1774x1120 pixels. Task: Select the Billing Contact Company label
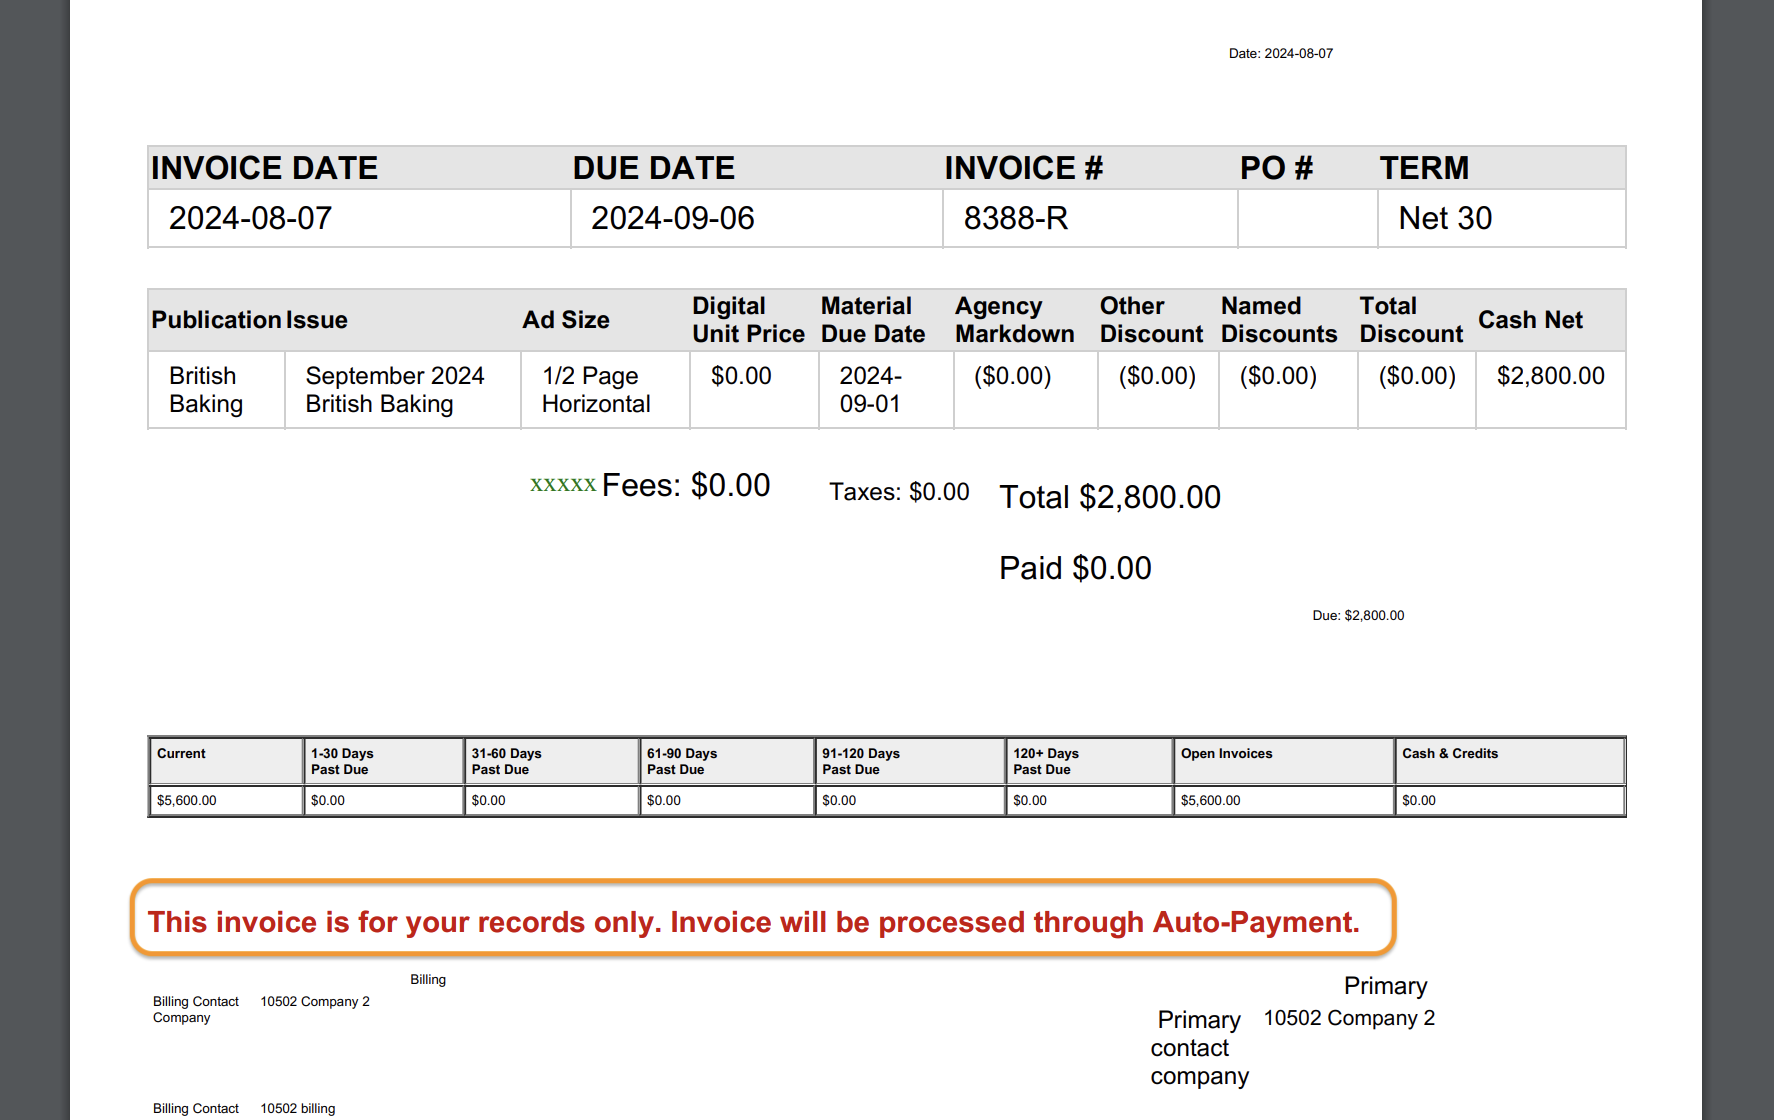point(195,1009)
